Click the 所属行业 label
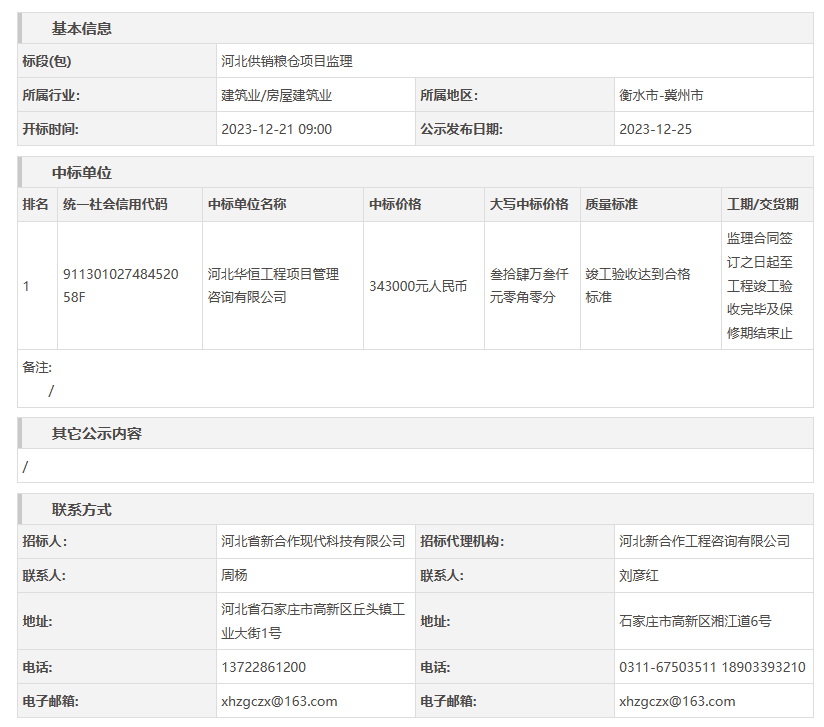Viewport: 824px width, 727px height. (51, 95)
